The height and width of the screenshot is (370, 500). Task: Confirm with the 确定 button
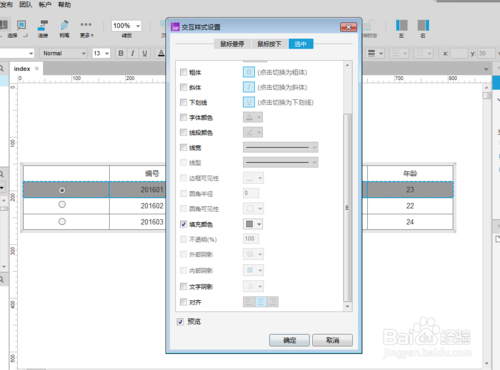pyautogui.click(x=289, y=340)
